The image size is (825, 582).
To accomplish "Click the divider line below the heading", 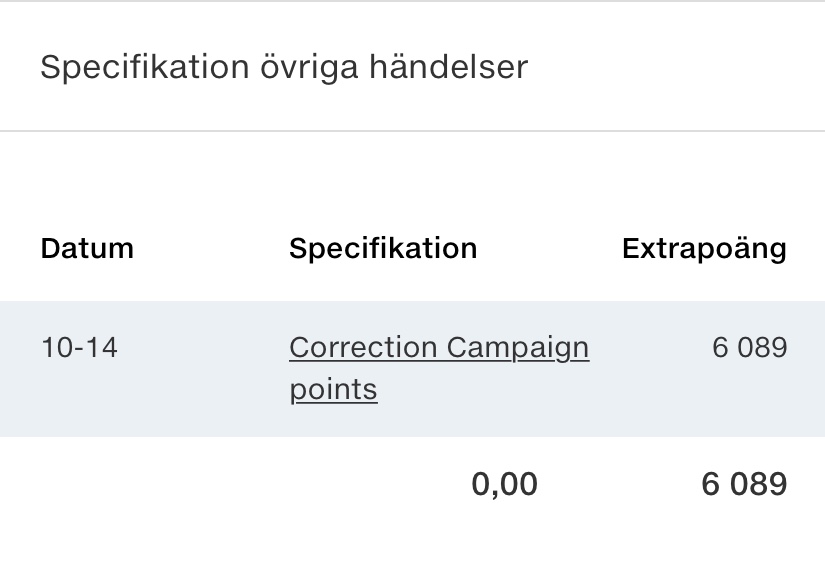I will point(412,131).
